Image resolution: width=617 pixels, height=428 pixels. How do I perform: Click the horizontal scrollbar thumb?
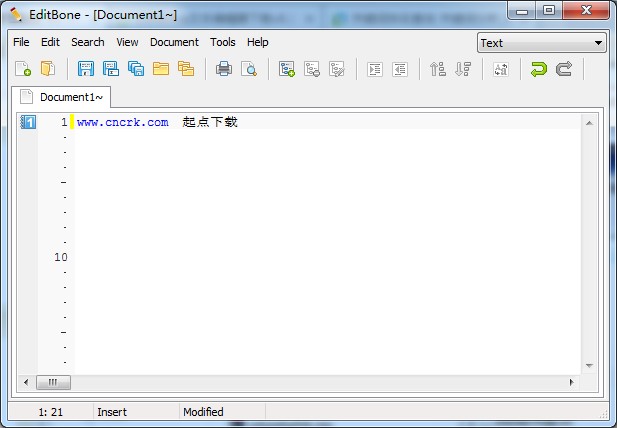click(54, 382)
